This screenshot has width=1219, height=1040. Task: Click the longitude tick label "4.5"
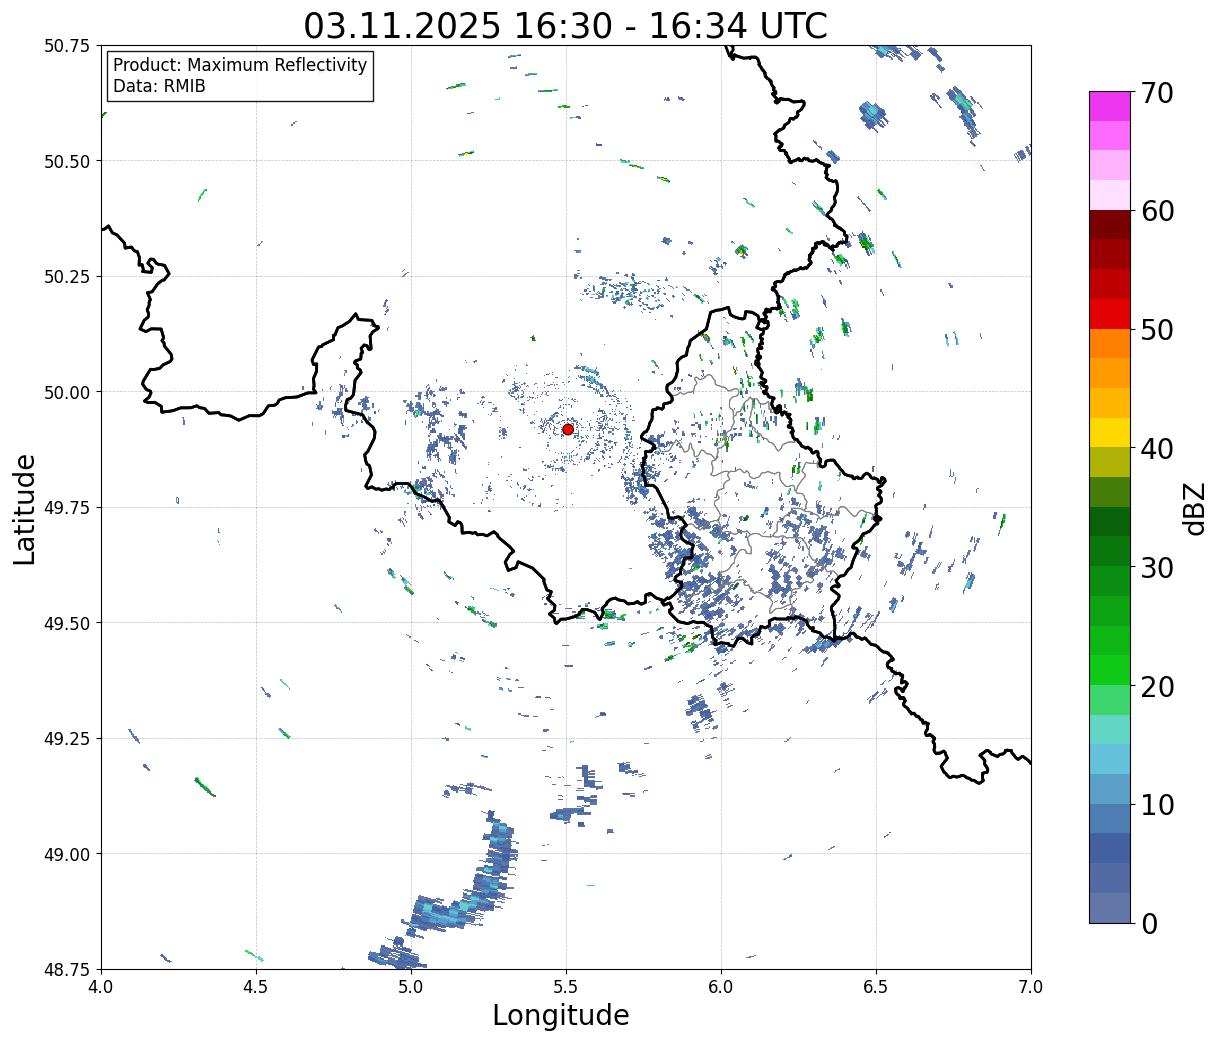coord(256,987)
